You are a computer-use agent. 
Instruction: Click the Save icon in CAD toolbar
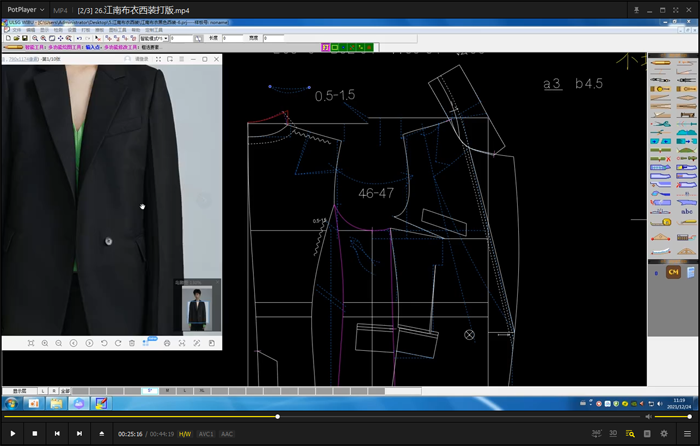[25, 38]
